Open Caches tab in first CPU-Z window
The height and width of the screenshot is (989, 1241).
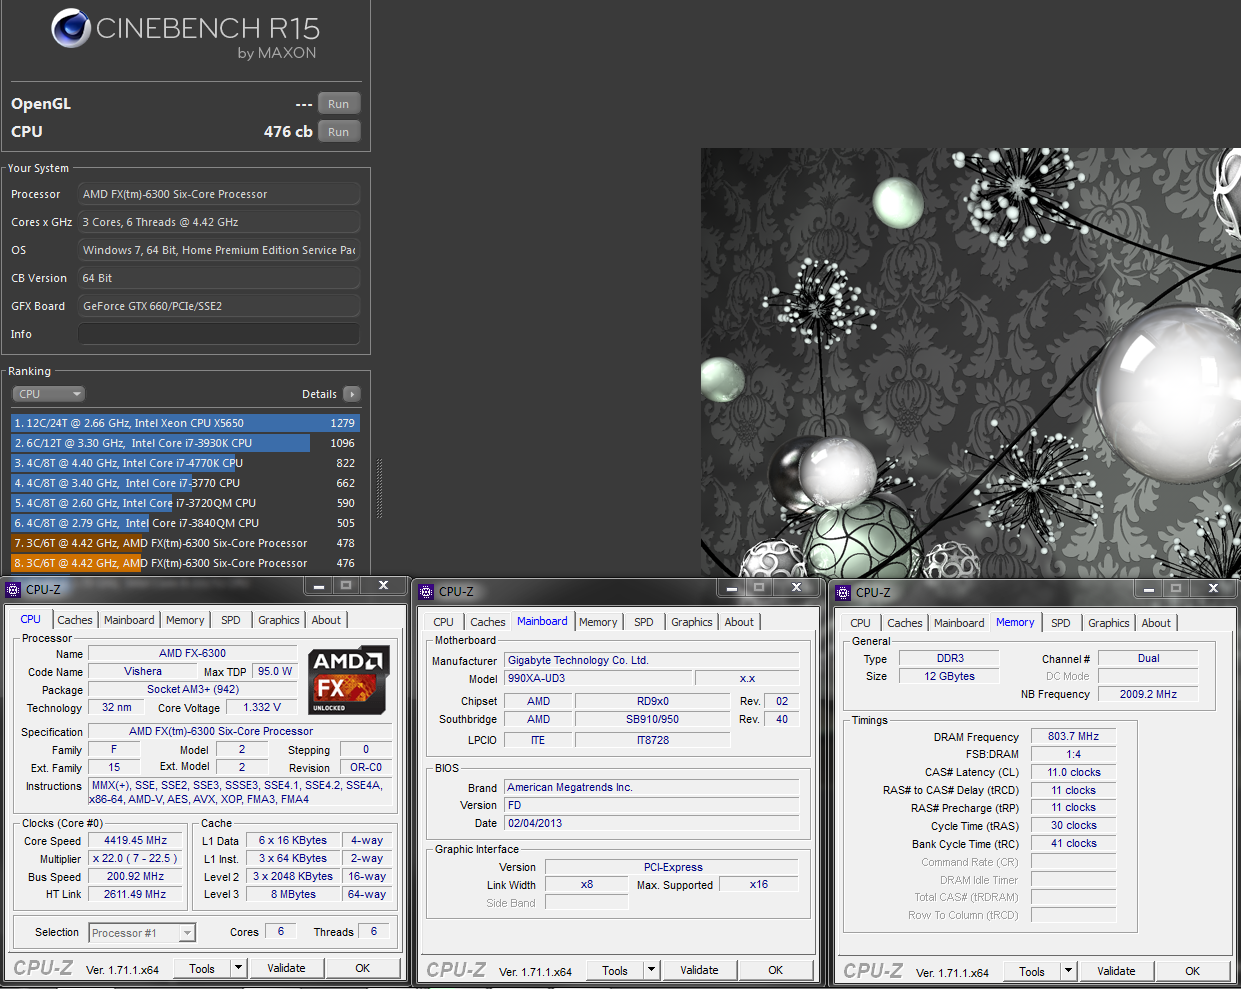click(x=75, y=620)
